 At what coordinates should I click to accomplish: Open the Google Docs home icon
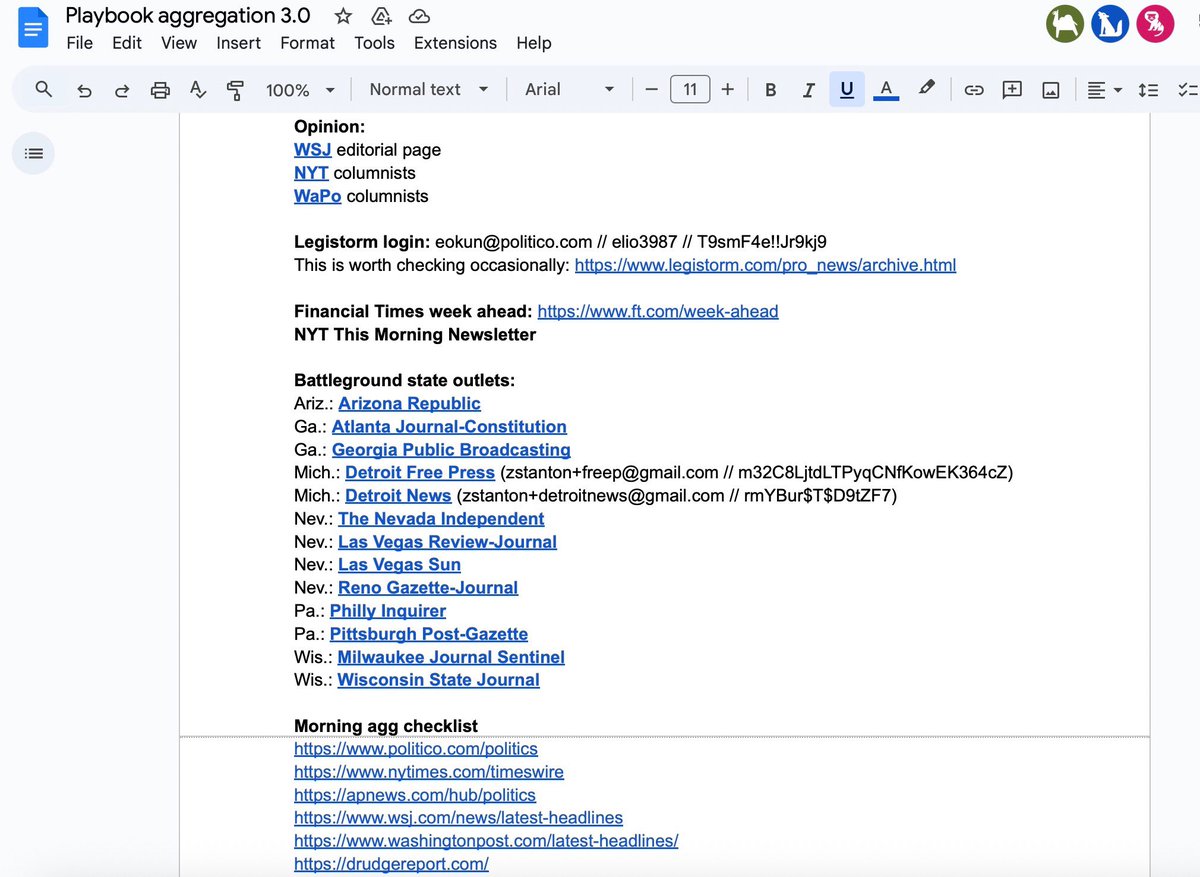34,28
